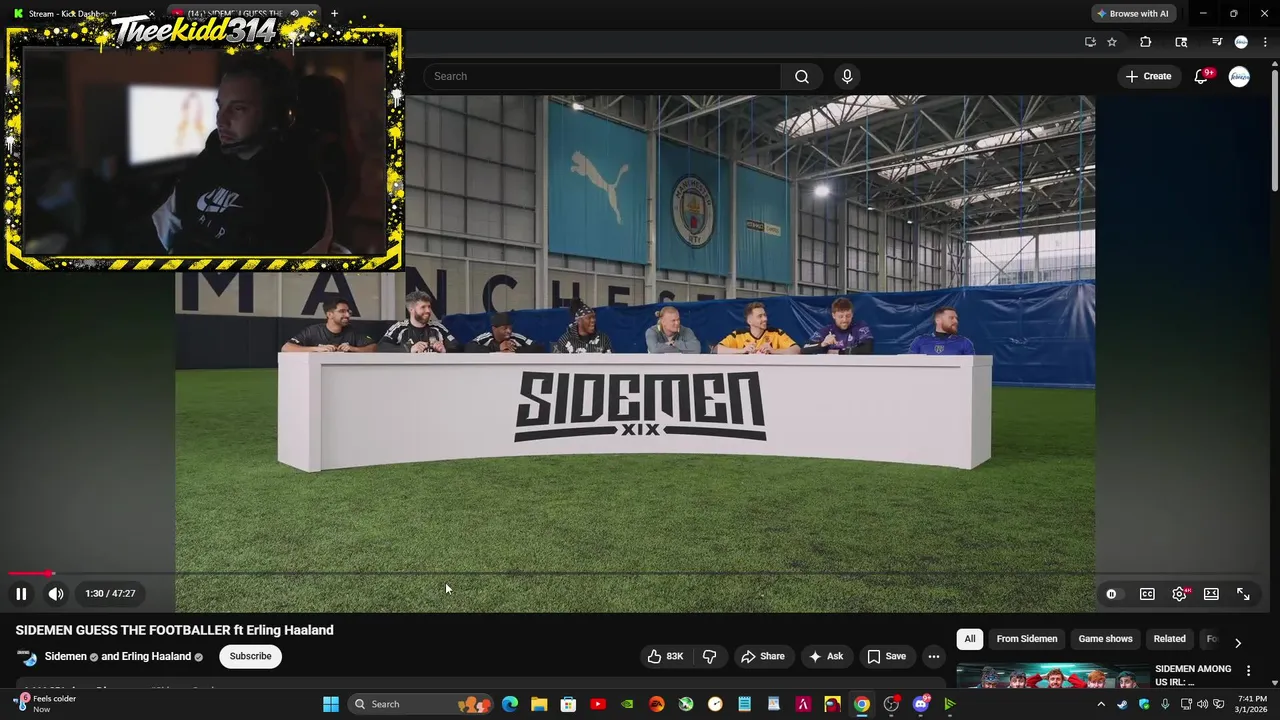Open the YouTube notifications bell
Viewport: 1280px width, 720px height.
pyautogui.click(x=1202, y=76)
